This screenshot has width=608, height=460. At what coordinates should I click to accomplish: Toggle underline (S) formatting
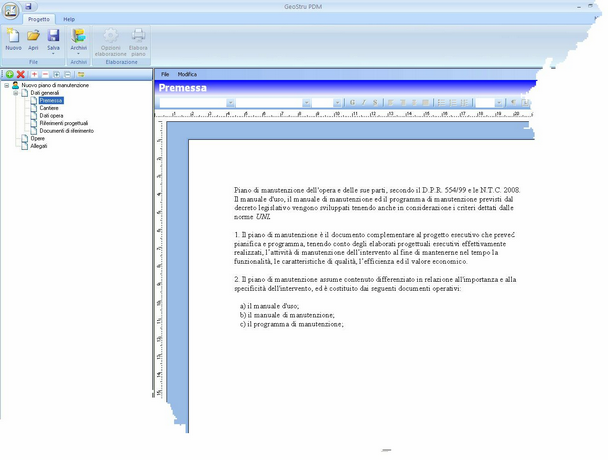375,103
